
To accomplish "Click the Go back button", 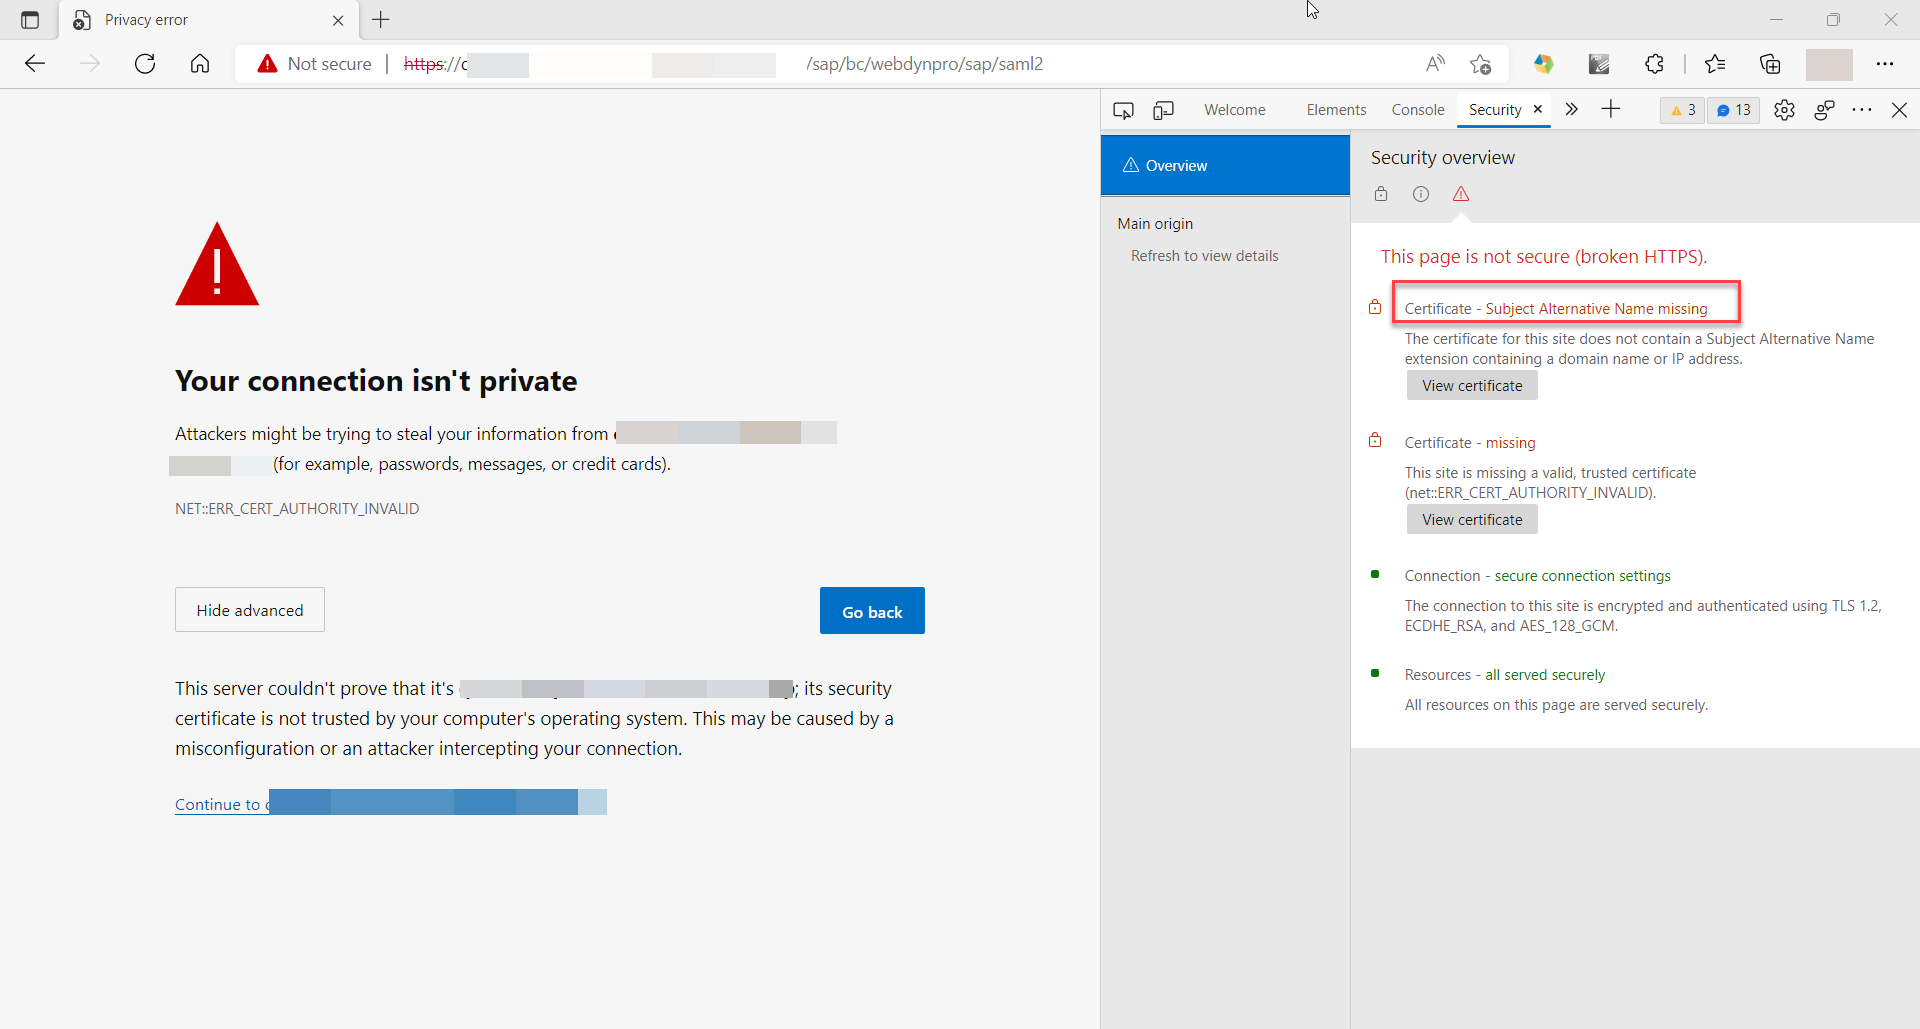I will [872, 611].
